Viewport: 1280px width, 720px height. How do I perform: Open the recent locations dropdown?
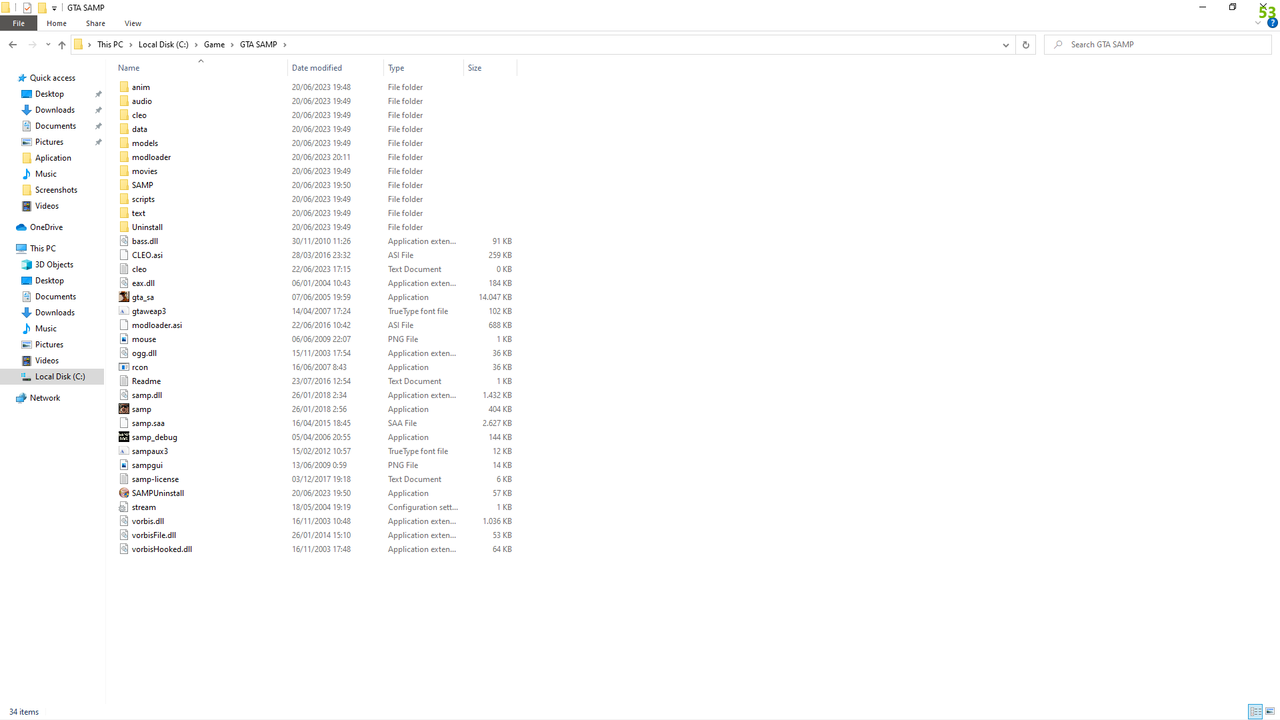coord(48,45)
